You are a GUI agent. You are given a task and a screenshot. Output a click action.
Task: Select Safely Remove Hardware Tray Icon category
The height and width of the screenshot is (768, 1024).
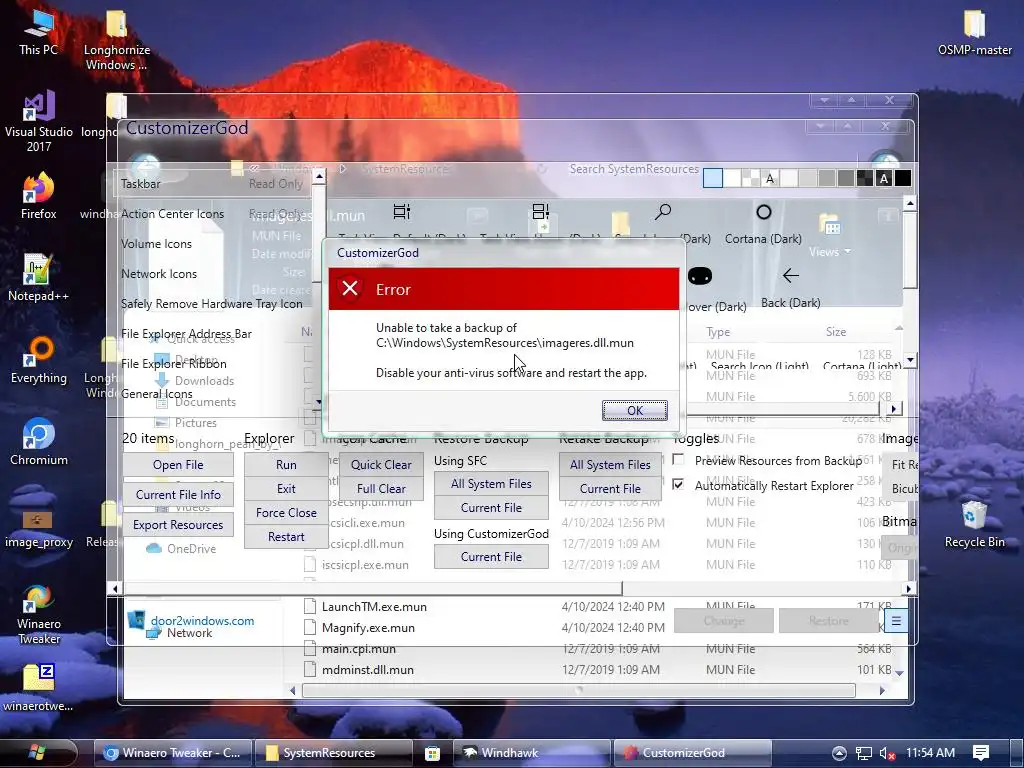click(212, 304)
